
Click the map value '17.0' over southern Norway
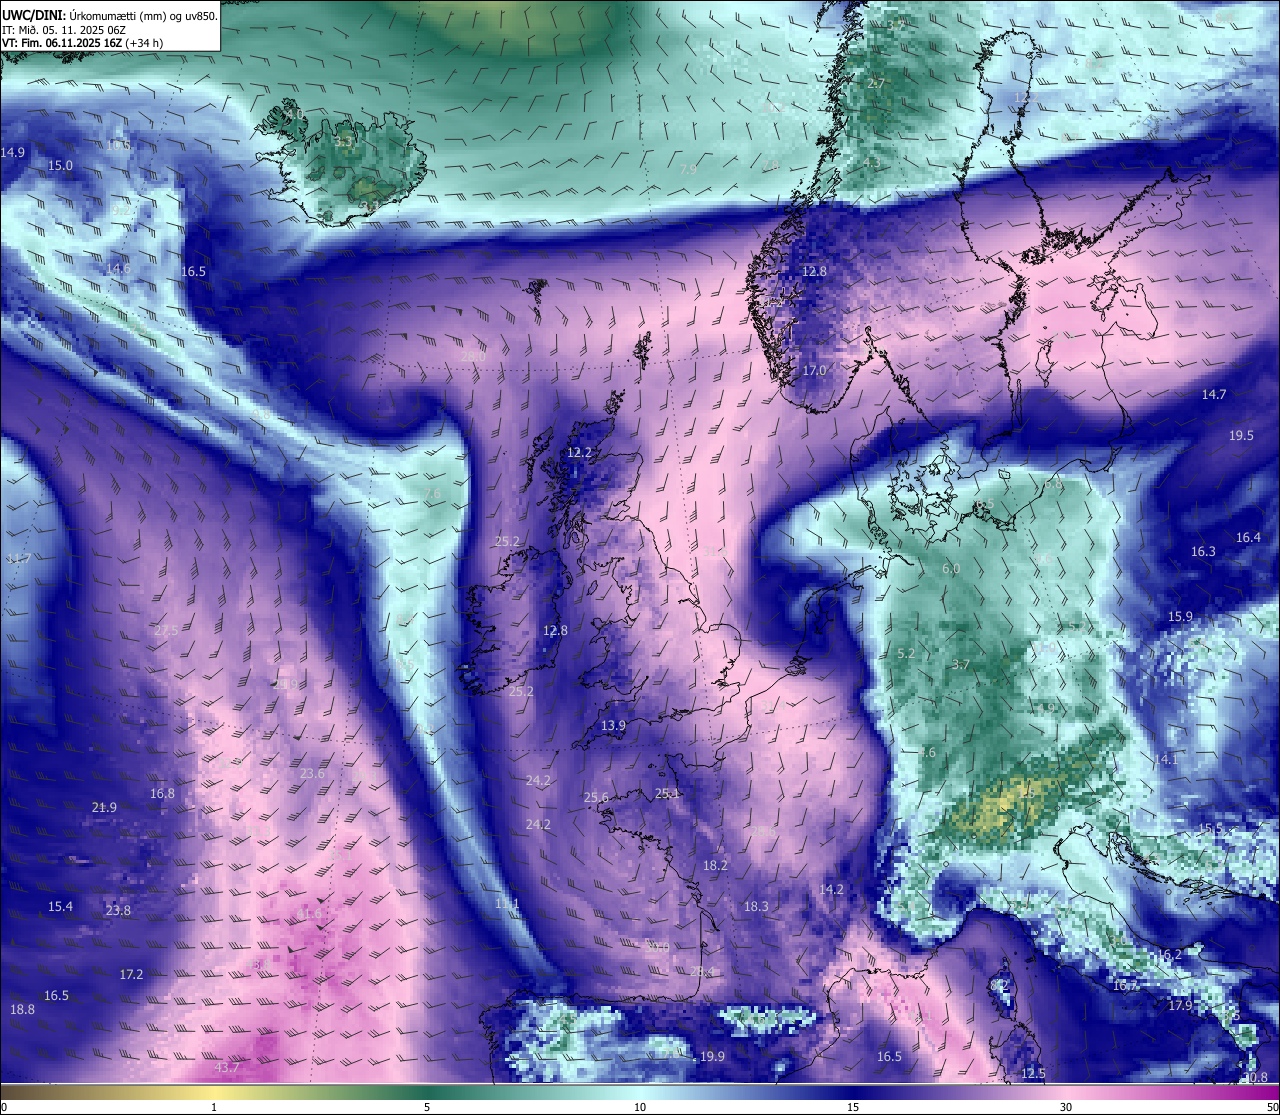point(814,371)
